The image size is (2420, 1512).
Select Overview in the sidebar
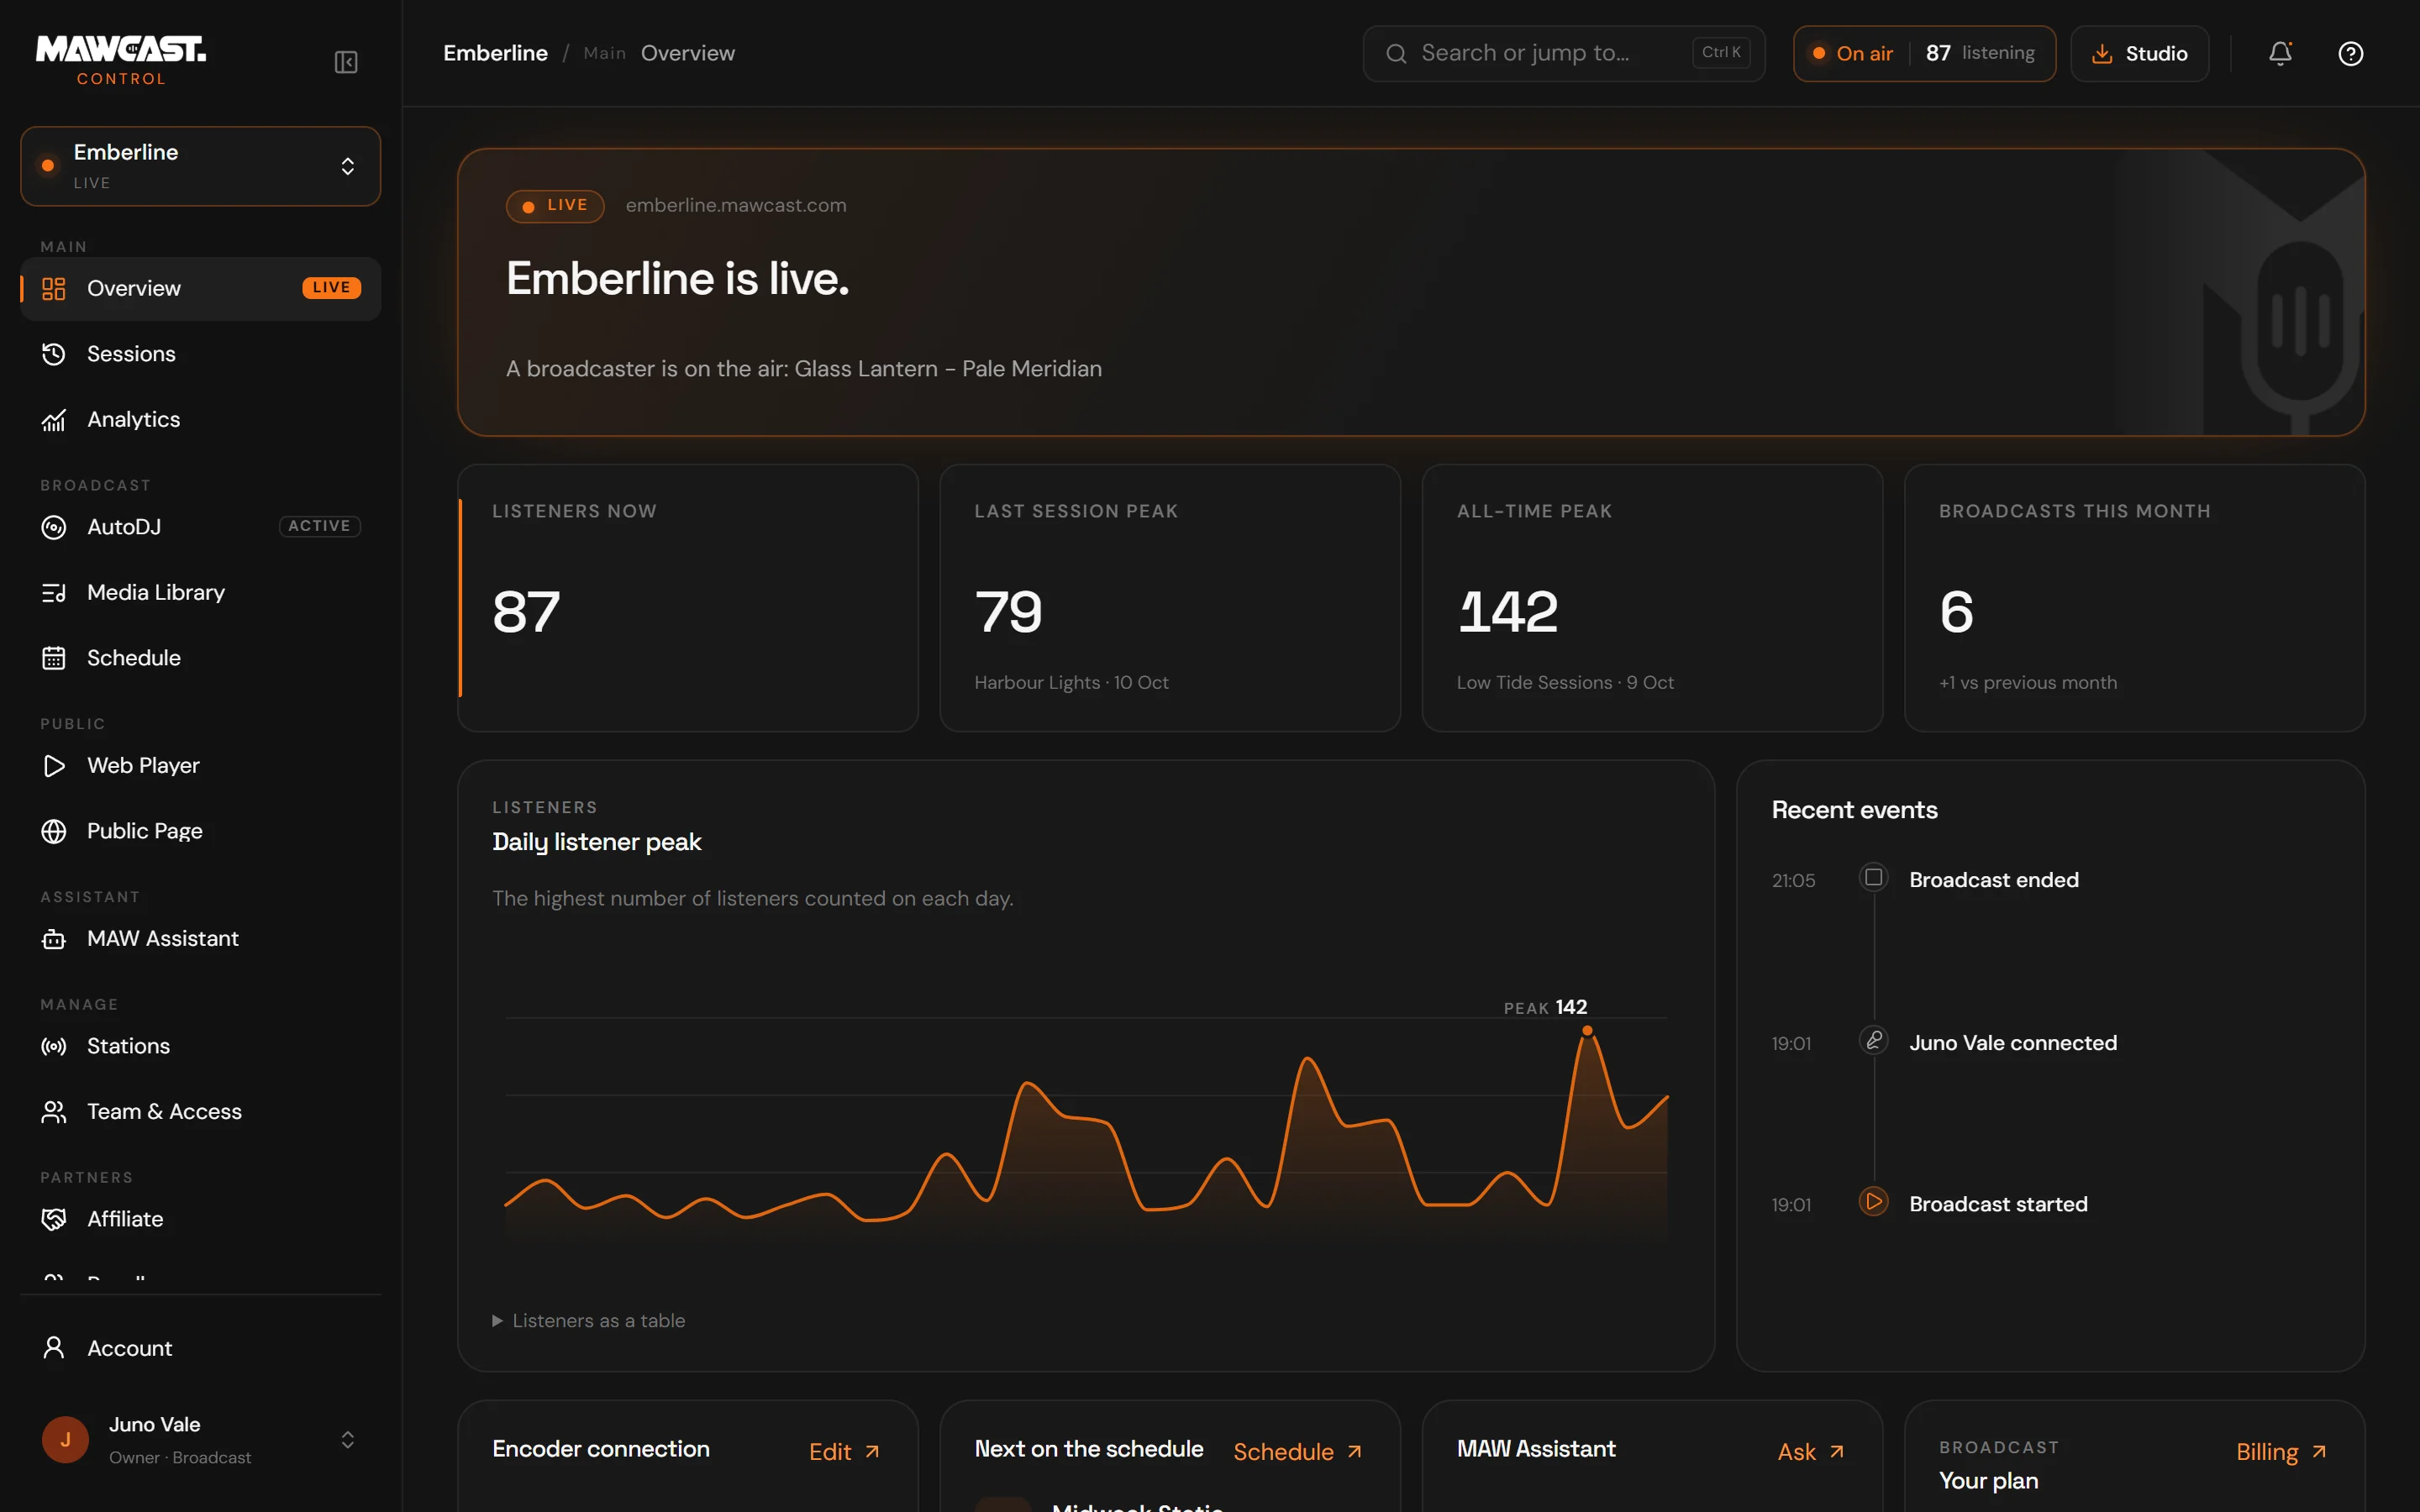(200, 289)
